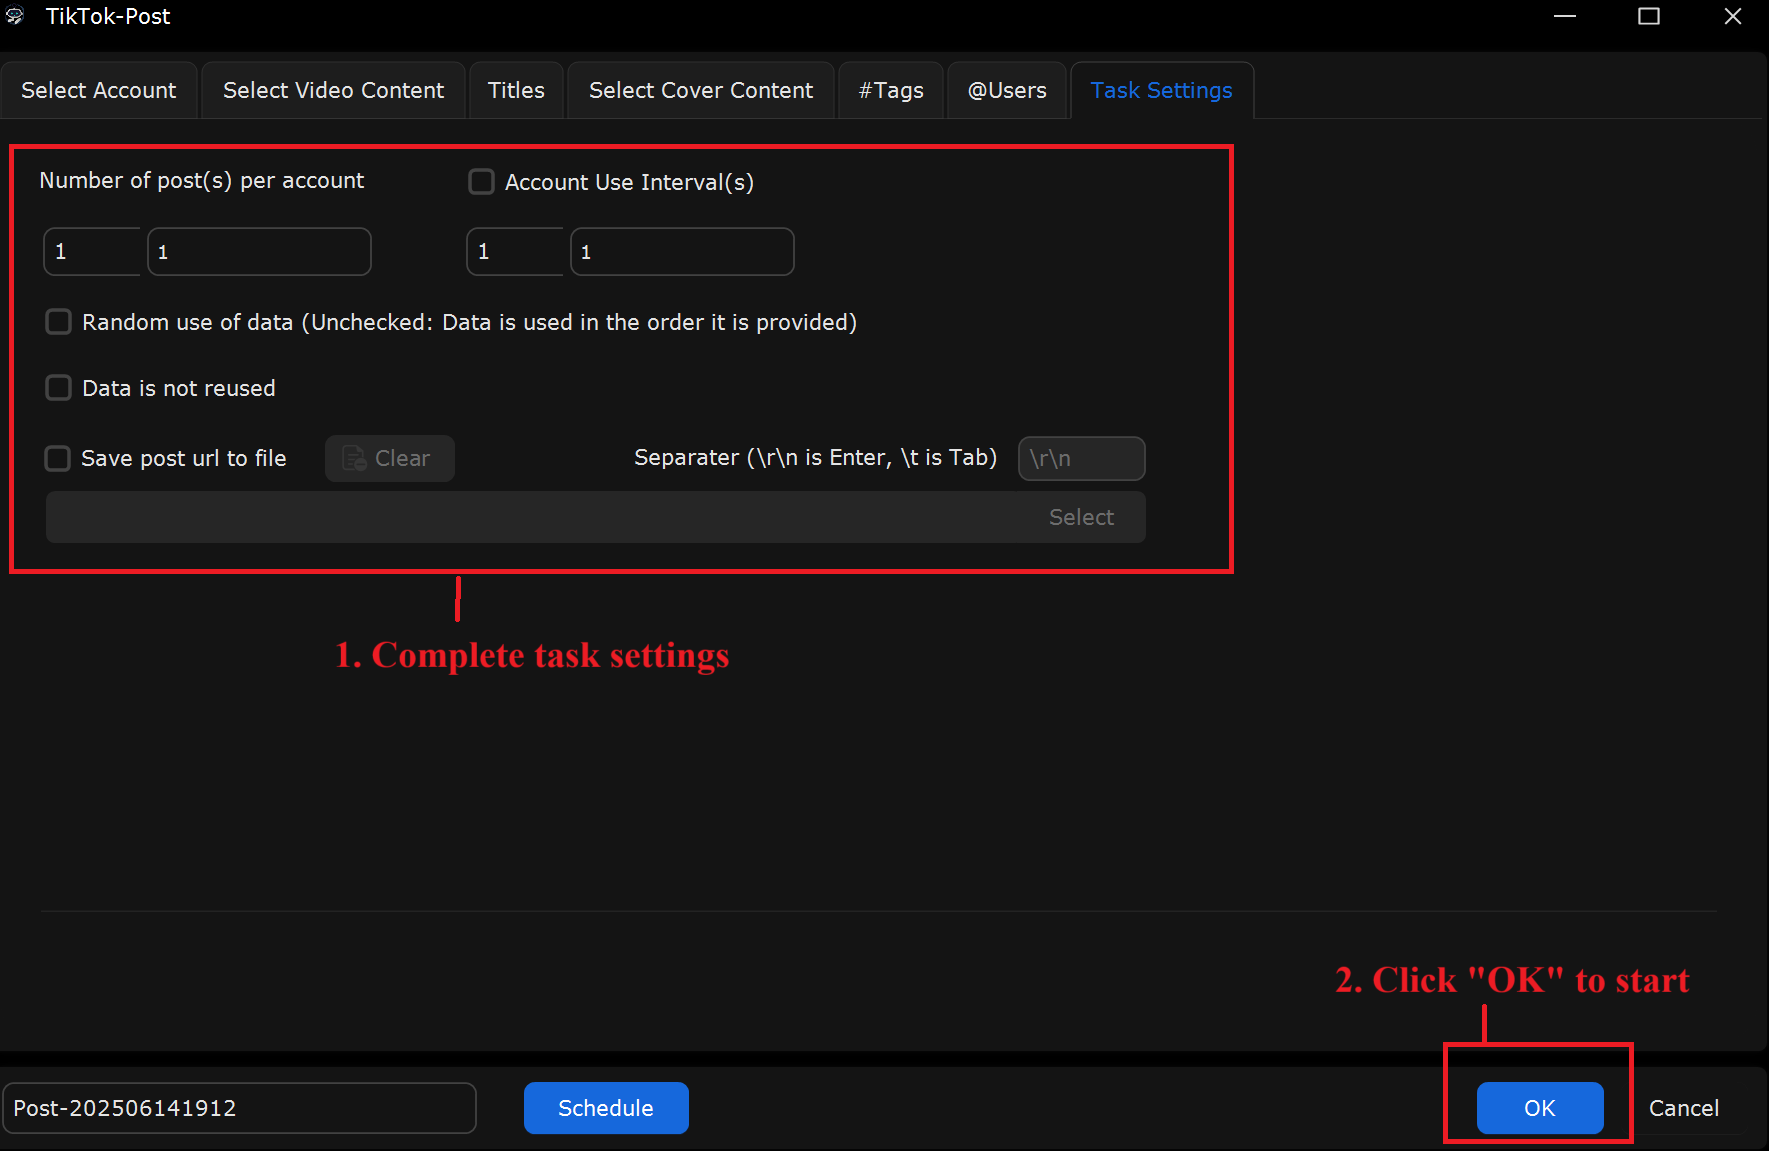Click the Clear button
Viewport: 1769px width, 1151px height.
pos(390,458)
